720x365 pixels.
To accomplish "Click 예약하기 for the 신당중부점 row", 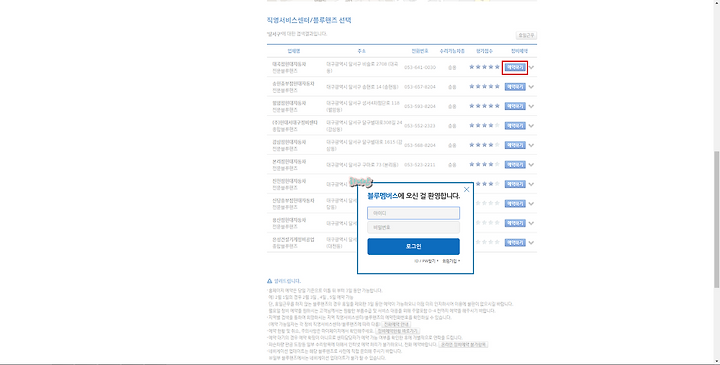I will click(x=515, y=203).
